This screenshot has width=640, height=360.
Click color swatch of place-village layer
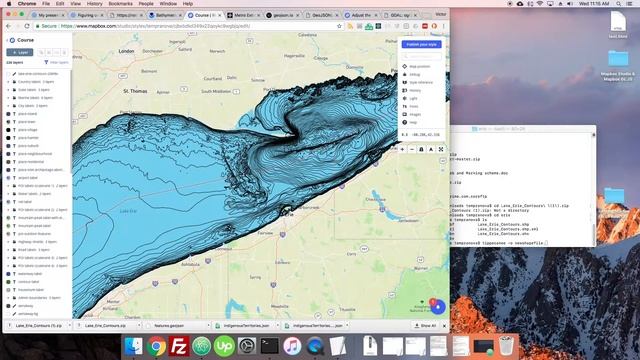tap(8, 130)
